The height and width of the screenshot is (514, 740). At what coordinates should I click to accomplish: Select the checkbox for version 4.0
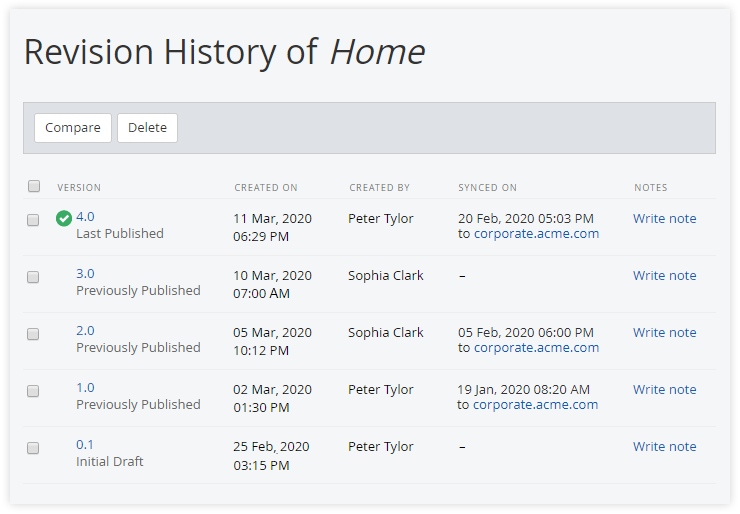click(x=33, y=220)
